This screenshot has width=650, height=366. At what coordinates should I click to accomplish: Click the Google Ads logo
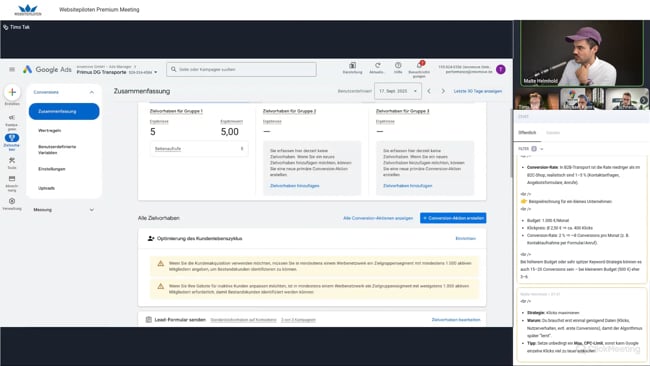(x=47, y=70)
